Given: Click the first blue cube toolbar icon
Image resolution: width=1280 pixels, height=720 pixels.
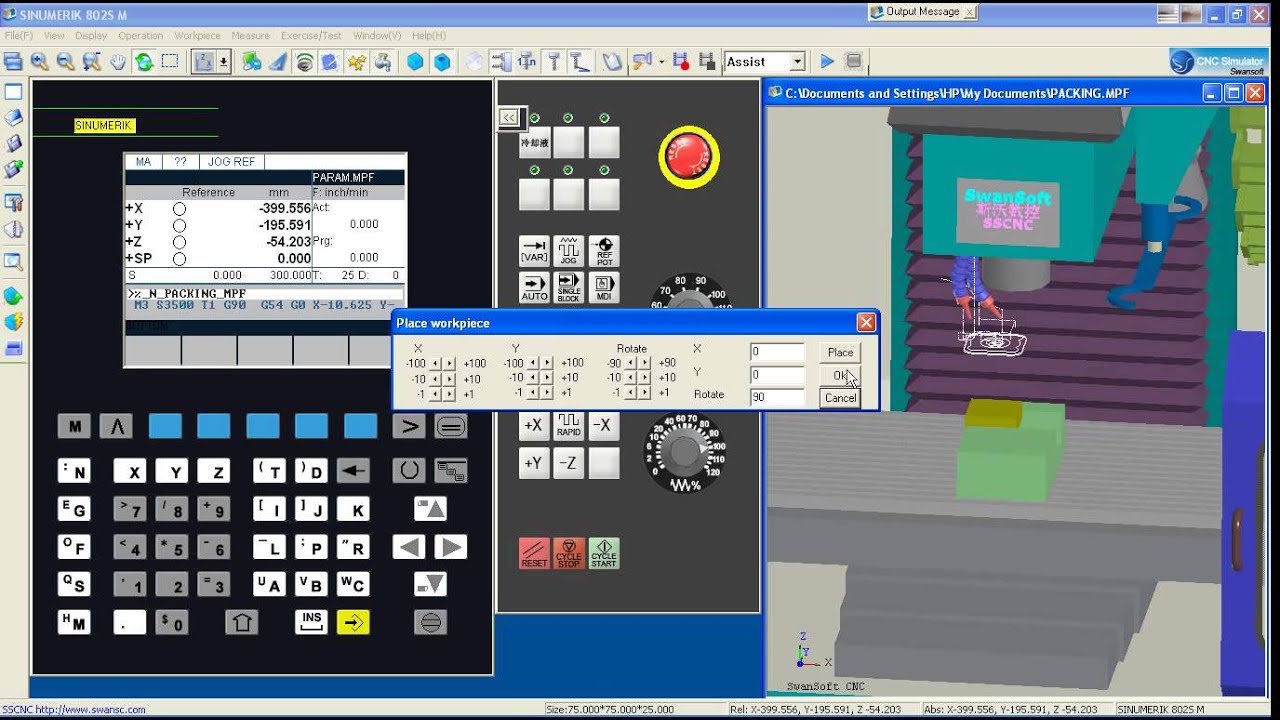Looking at the screenshot, I should [415, 62].
